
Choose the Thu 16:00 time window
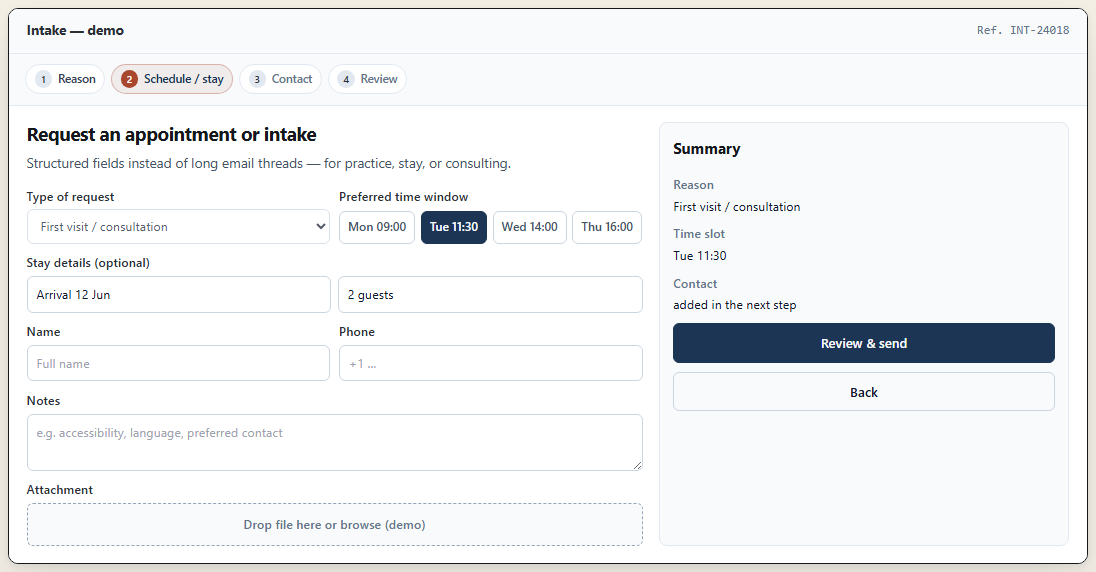(x=607, y=227)
